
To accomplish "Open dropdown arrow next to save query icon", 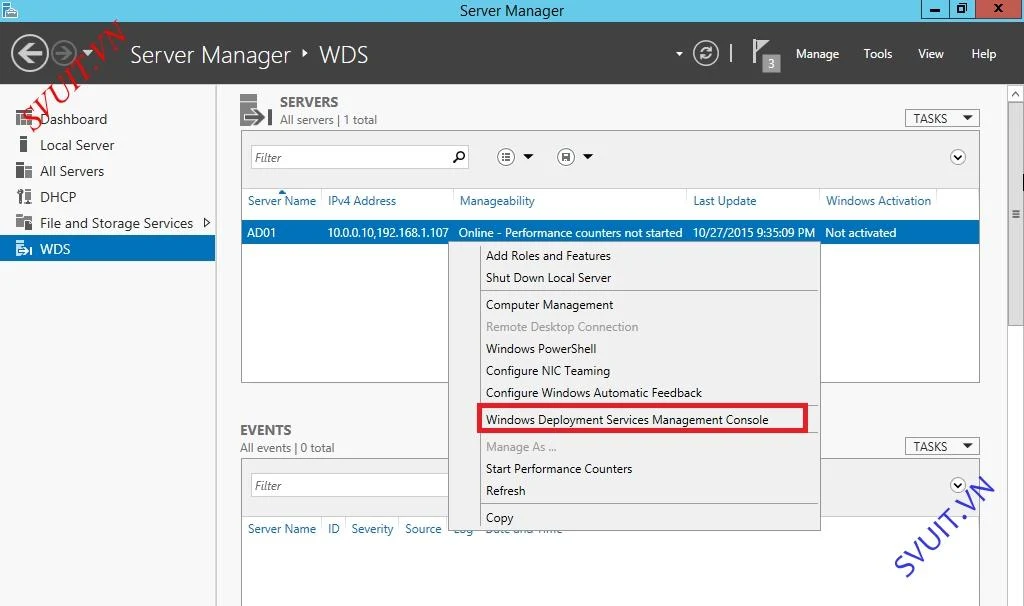I will pos(588,157).
